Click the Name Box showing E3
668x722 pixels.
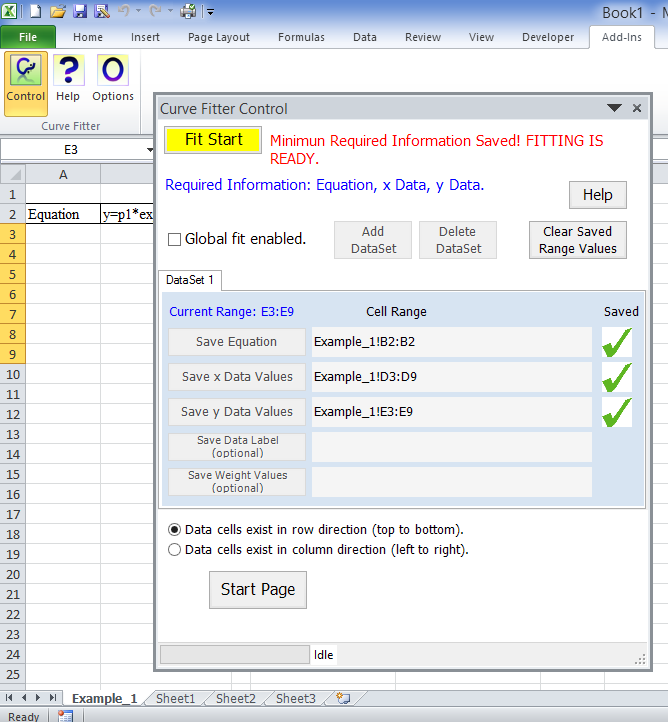click(71, 150)
